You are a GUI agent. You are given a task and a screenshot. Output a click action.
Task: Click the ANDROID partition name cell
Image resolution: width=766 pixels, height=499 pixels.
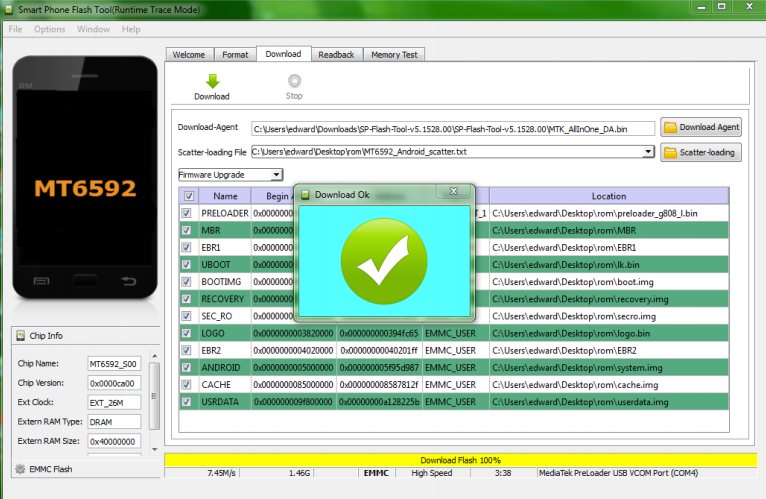225,368
